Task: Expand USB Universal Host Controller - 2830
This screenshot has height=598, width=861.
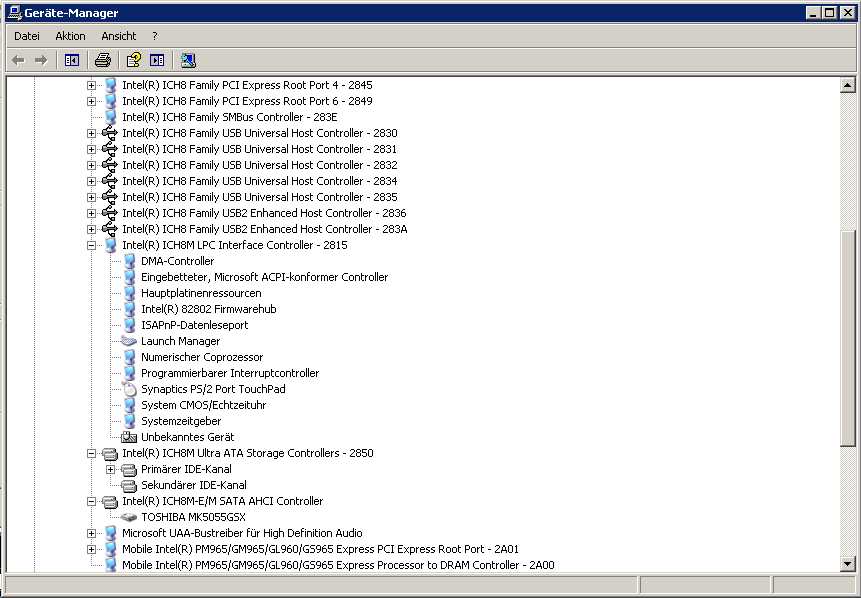Action: tap(92, 133)
